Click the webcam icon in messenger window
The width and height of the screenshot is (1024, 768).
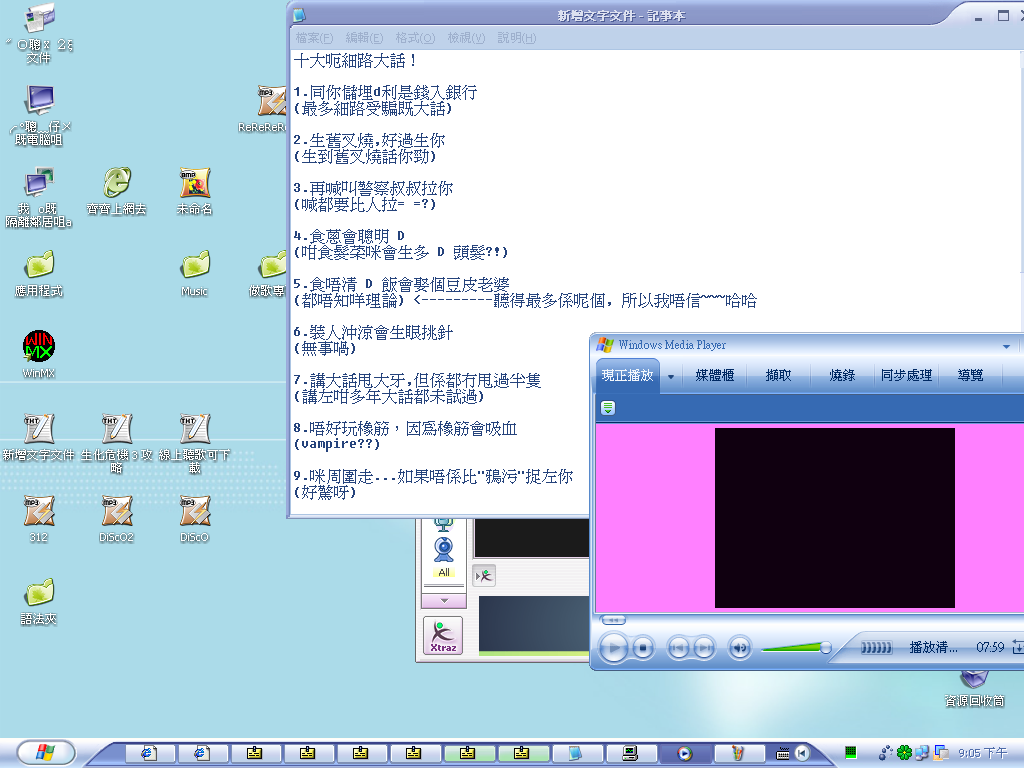tap(444, 550)
